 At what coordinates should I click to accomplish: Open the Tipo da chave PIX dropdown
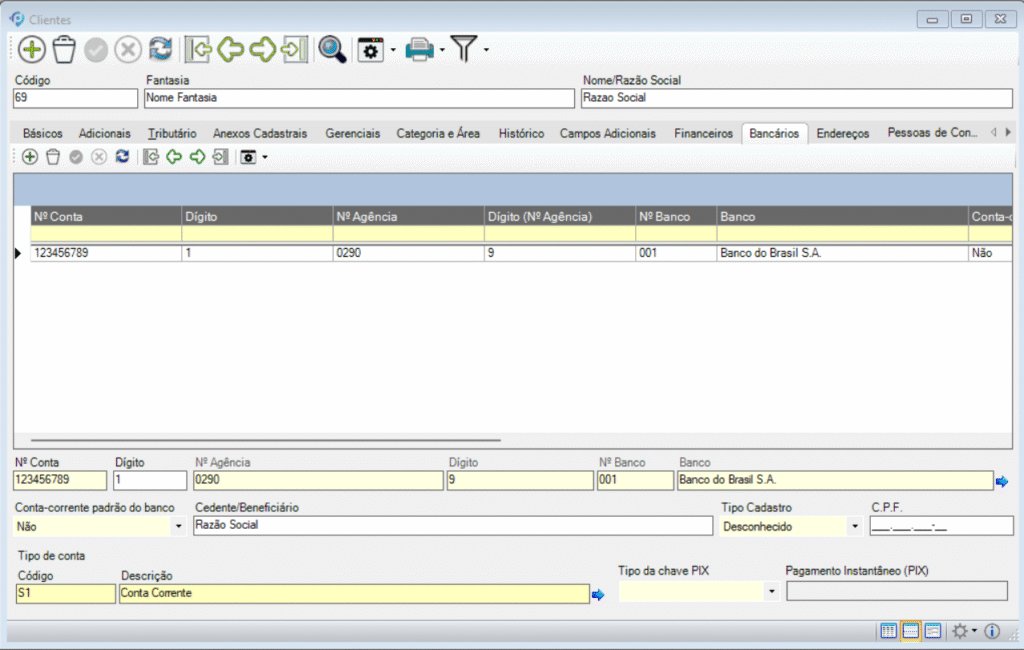770,592
